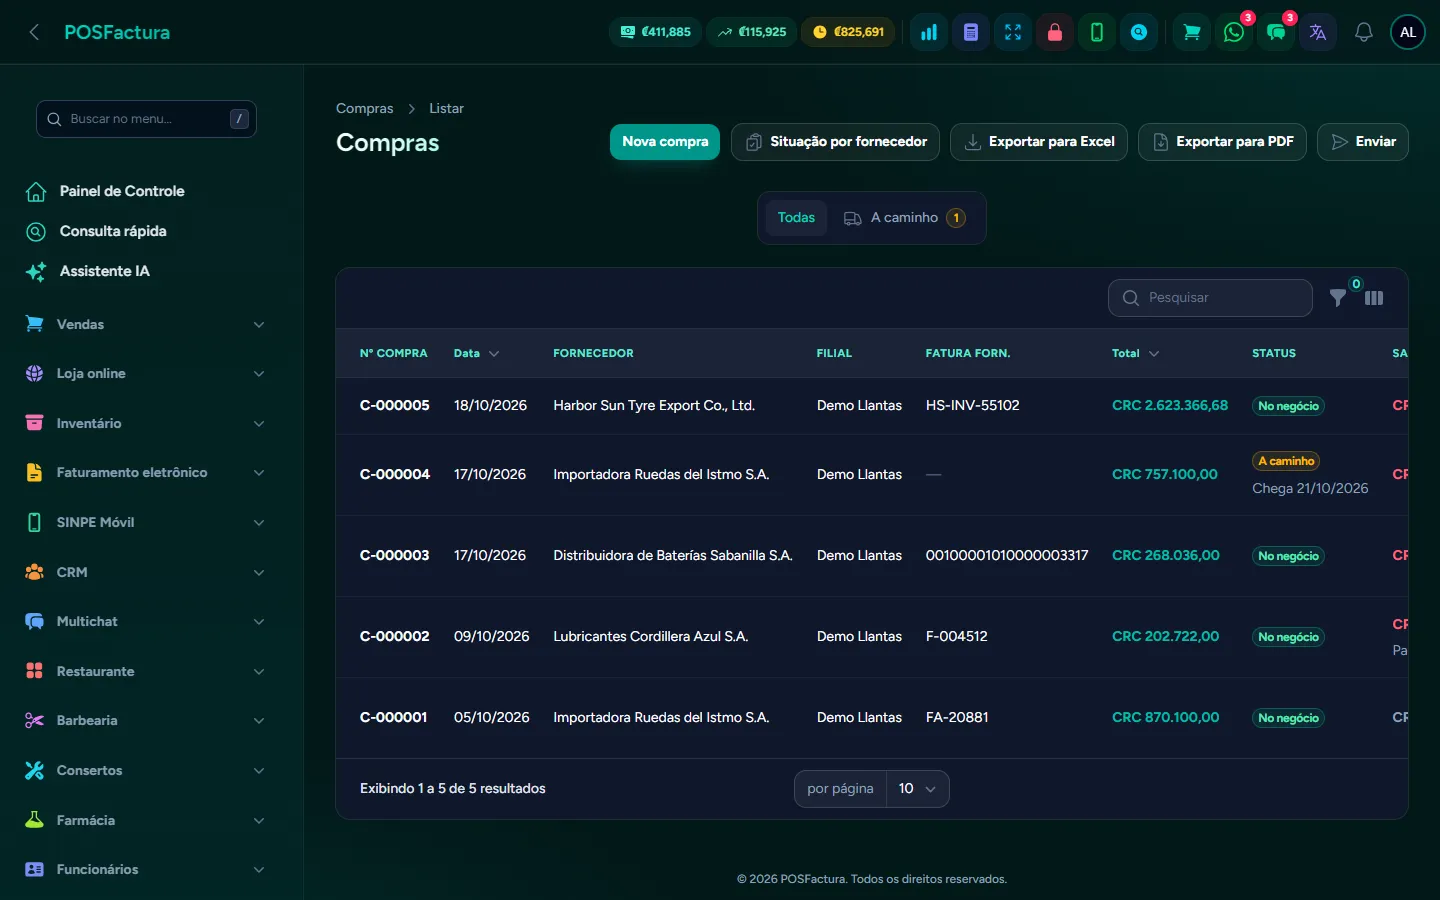1440x900 pixels.
Task: Expand the SINPE Móvil menu section
Action: coord(146,522)
